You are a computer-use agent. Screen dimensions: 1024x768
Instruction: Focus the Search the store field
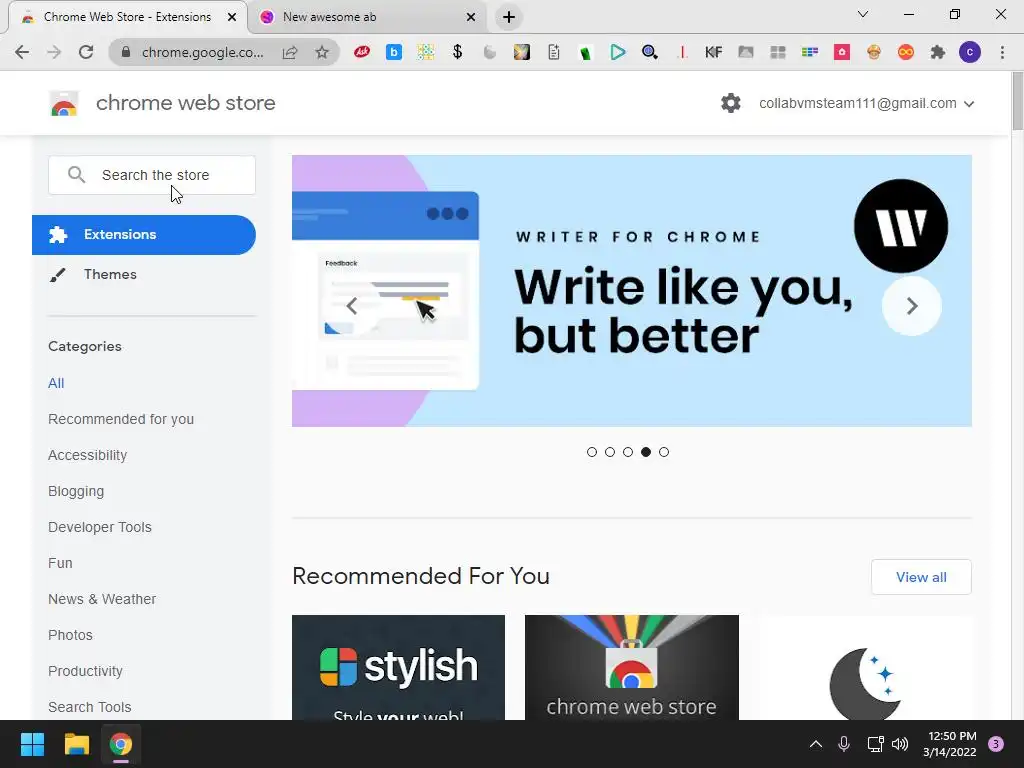click(152, 175)
